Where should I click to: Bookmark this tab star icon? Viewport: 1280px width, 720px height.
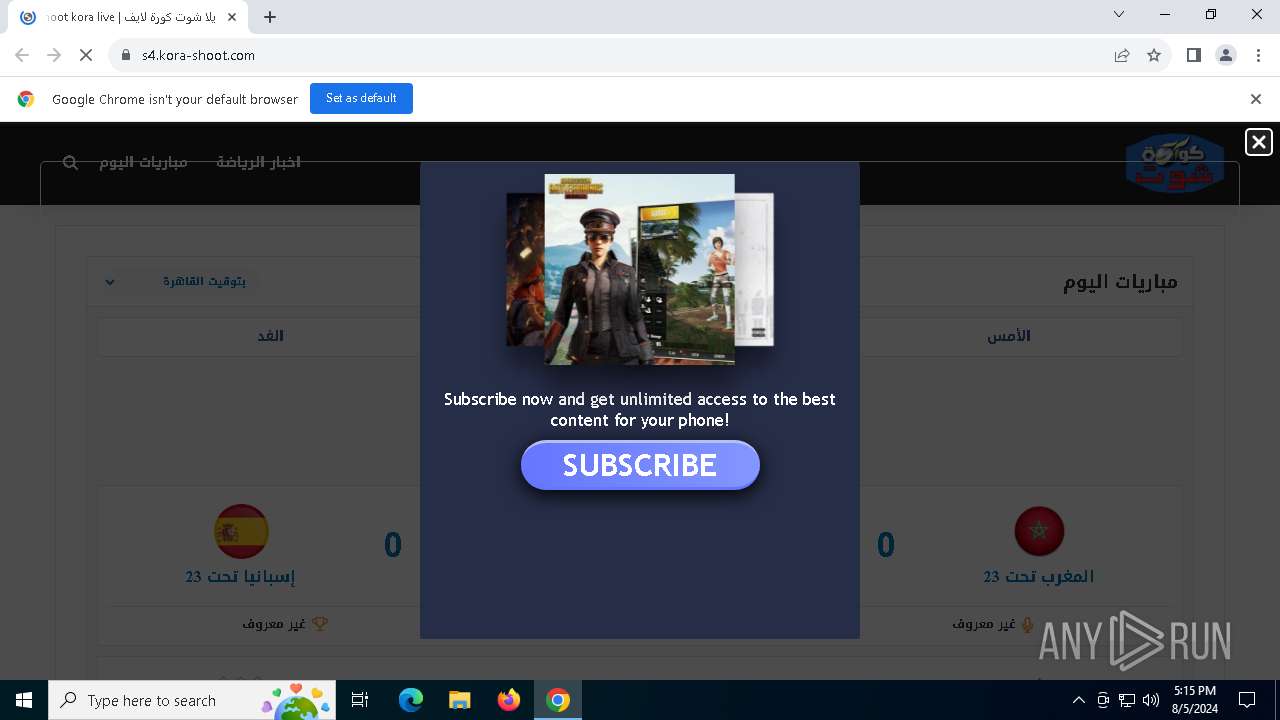coord(1154,55)
